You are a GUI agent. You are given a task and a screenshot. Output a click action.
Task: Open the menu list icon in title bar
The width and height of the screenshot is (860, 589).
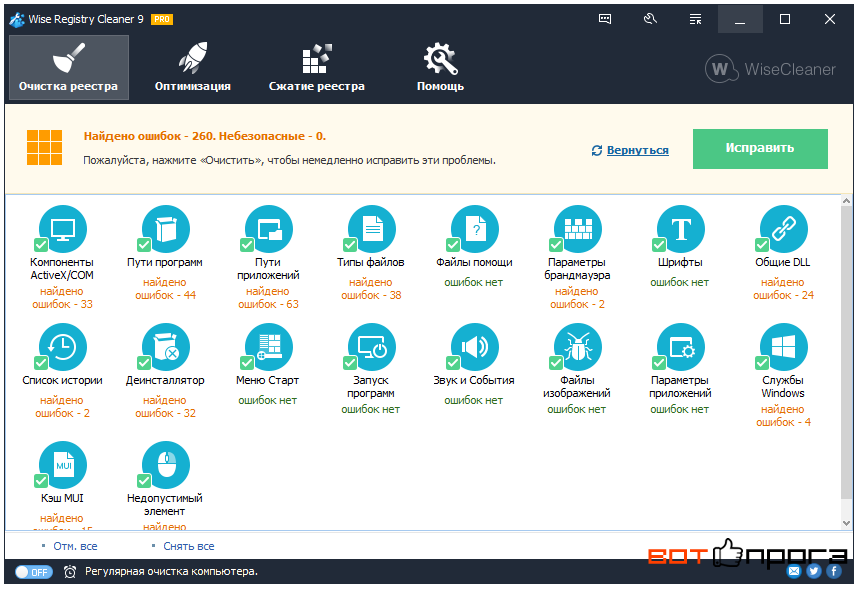pyautogui.click(x=695, y=19)
